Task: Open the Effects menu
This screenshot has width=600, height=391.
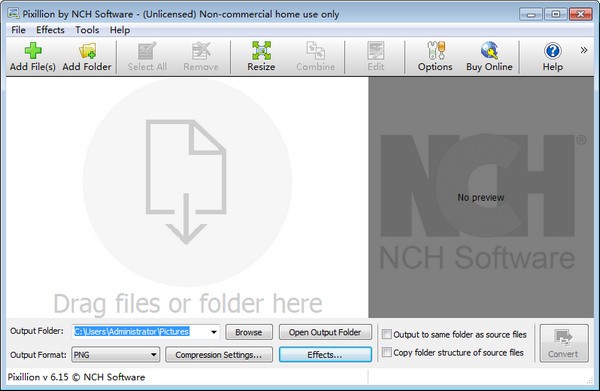Action: coord(50,30)
